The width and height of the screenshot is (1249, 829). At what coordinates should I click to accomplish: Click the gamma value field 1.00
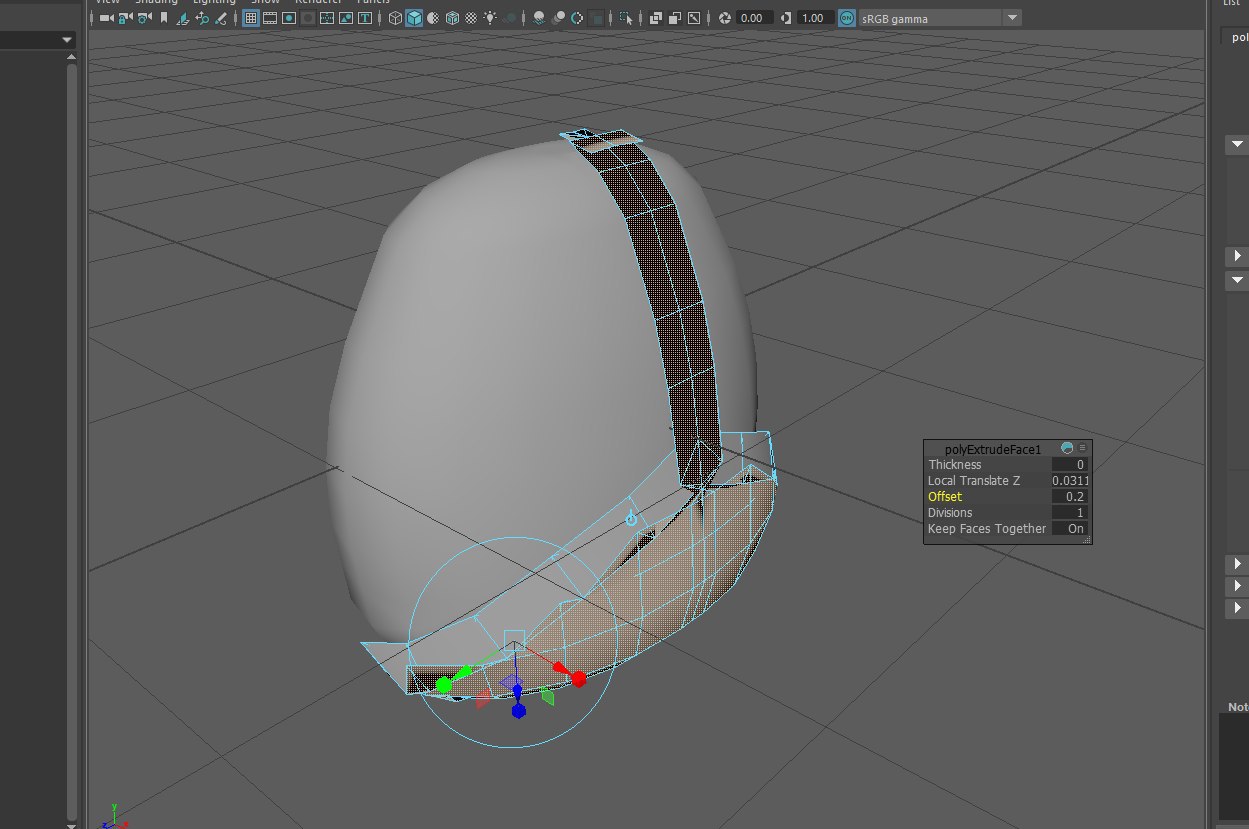tap(816, 18)
